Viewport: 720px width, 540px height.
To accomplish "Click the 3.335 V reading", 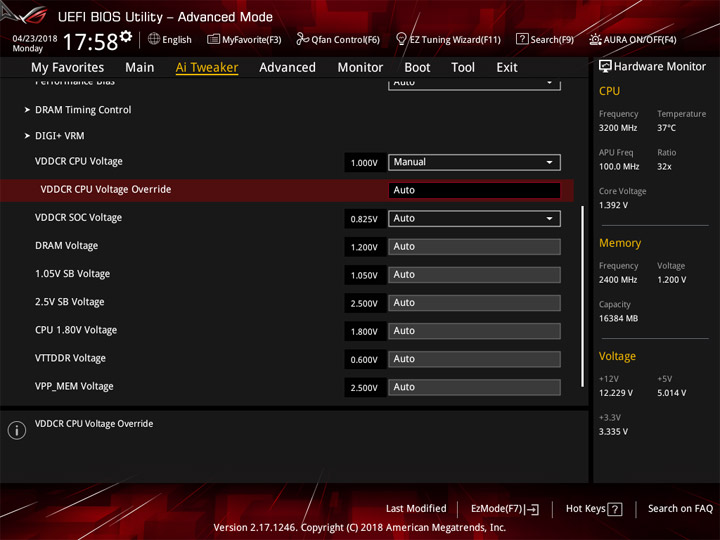I will pos(613,432).
